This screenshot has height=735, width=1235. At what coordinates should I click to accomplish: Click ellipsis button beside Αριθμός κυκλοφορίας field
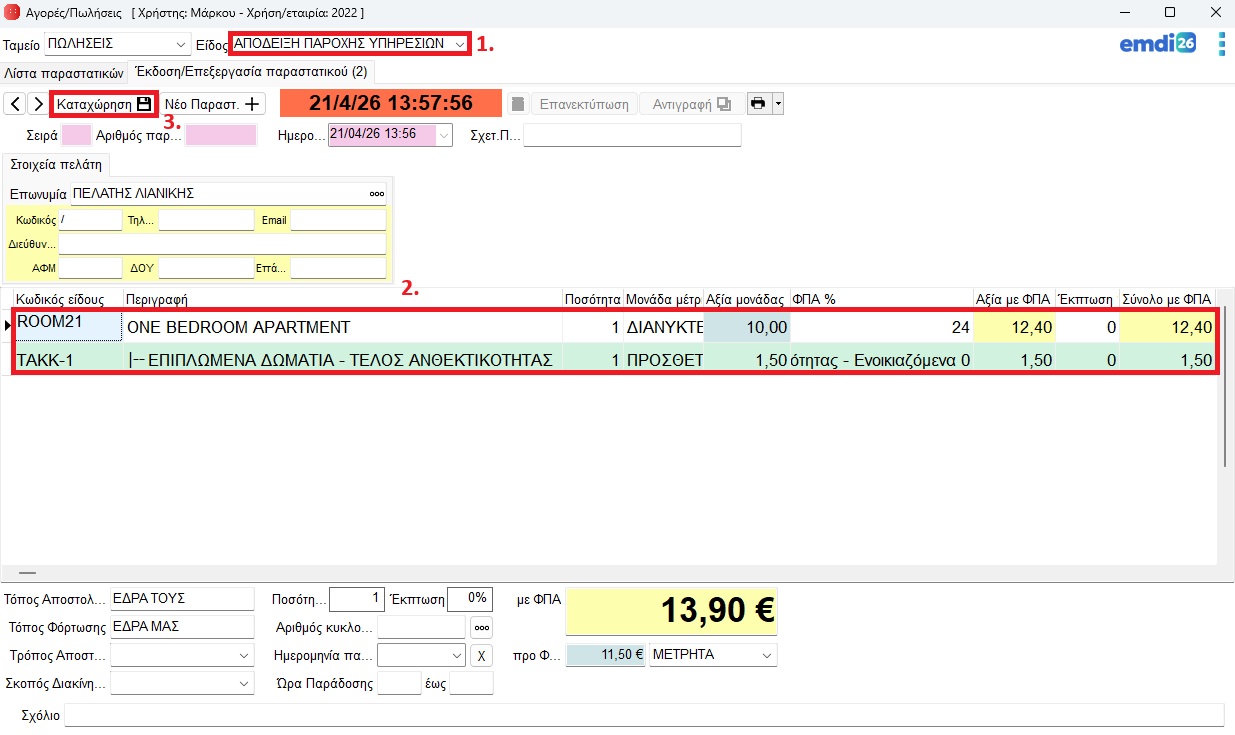point(482,628)
